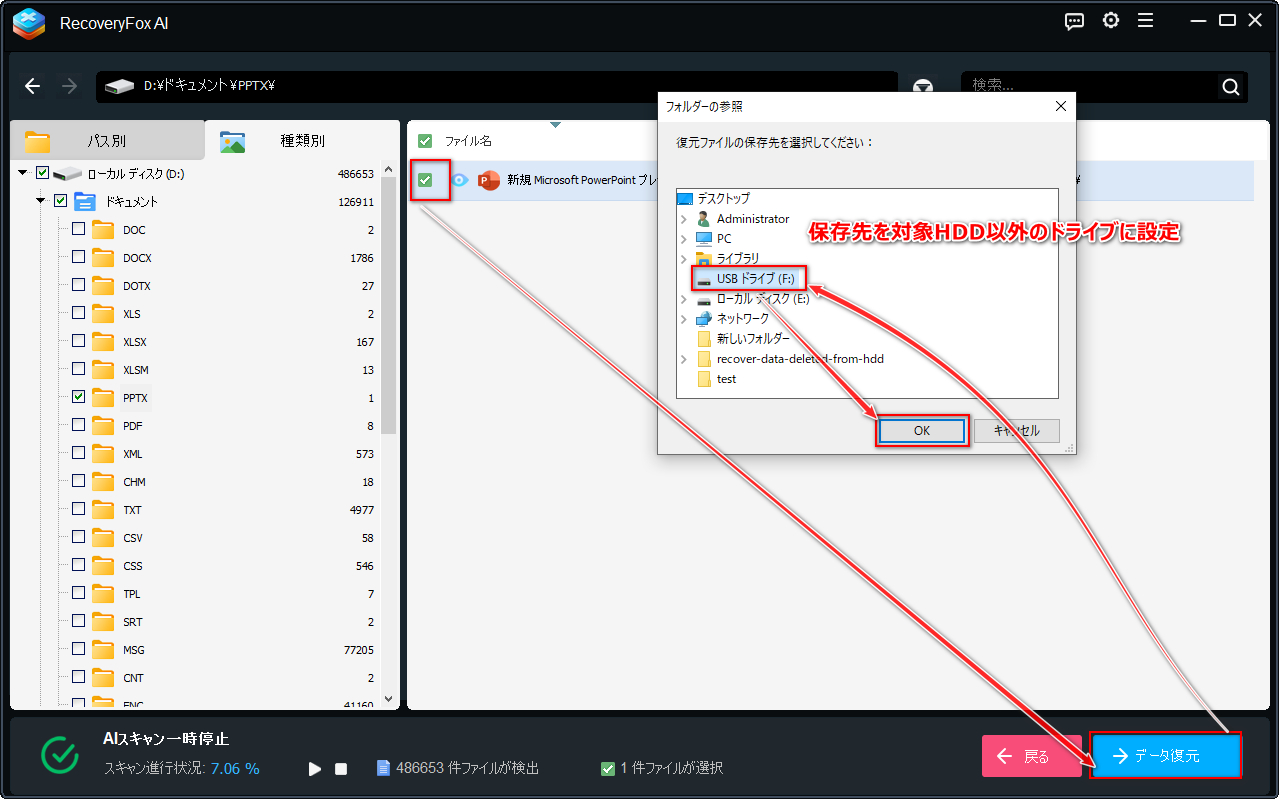Check the DOCX folder checkbox

click(78, 258)
